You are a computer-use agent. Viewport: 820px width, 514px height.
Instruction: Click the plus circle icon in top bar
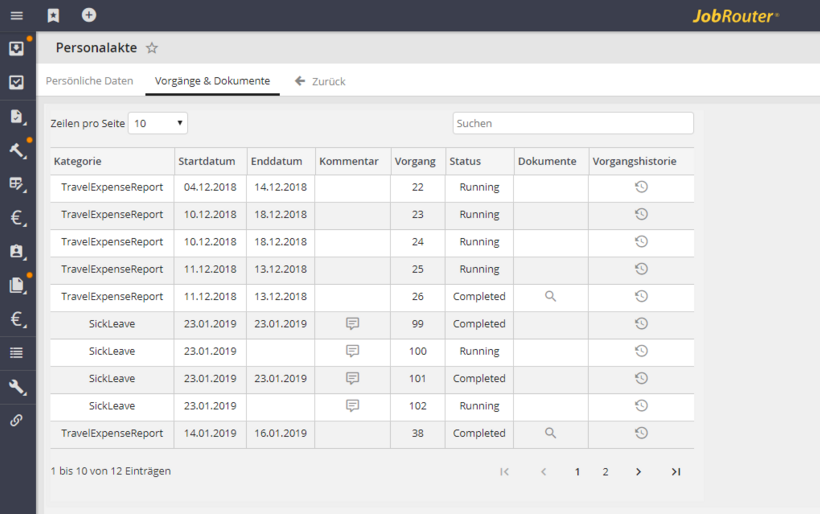click(x=89, y=15)
